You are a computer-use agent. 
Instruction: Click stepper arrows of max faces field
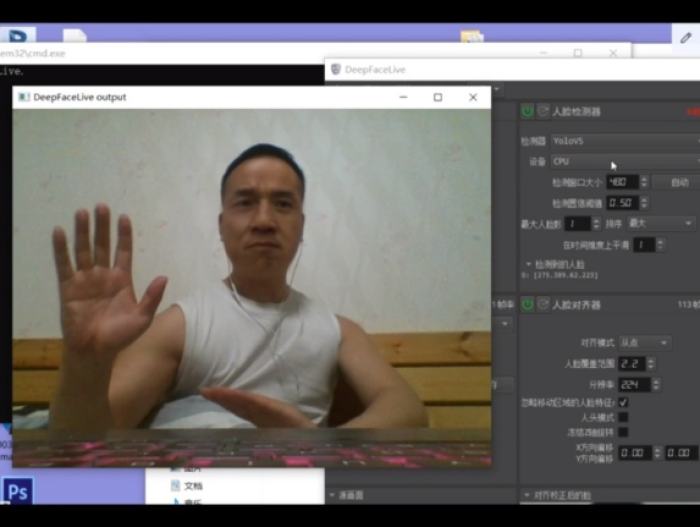coord(596,223)
